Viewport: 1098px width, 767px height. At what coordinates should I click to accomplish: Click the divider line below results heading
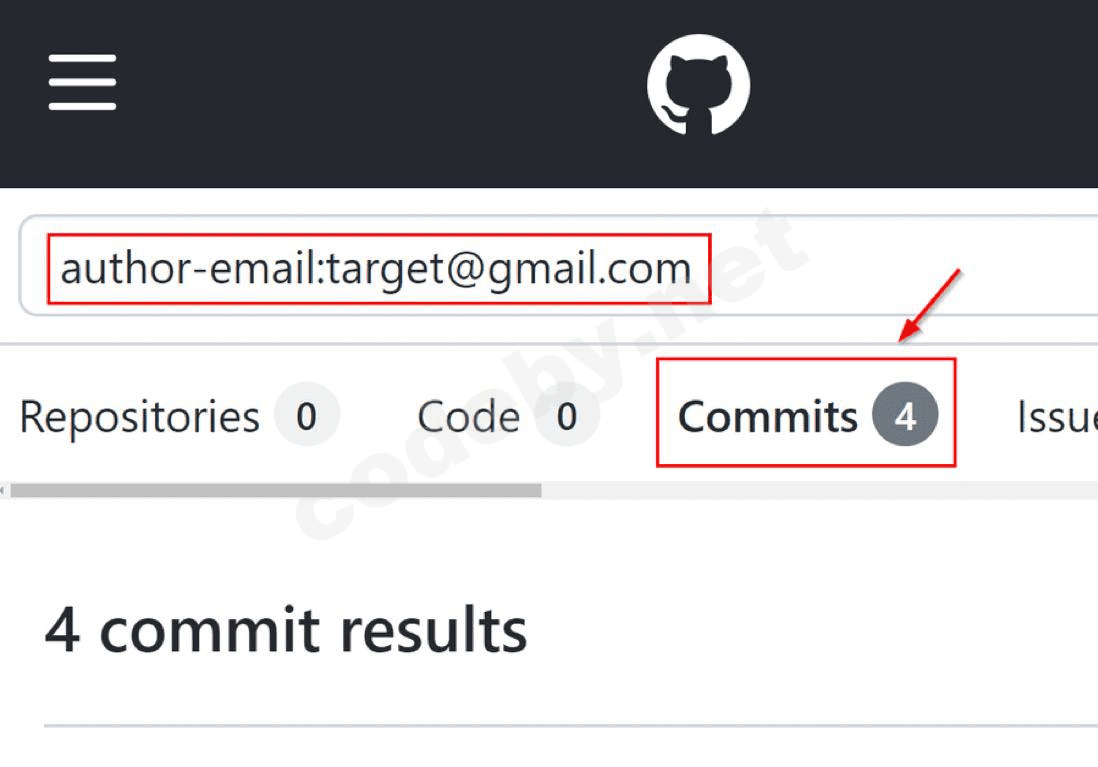click(x=570, y=725)
